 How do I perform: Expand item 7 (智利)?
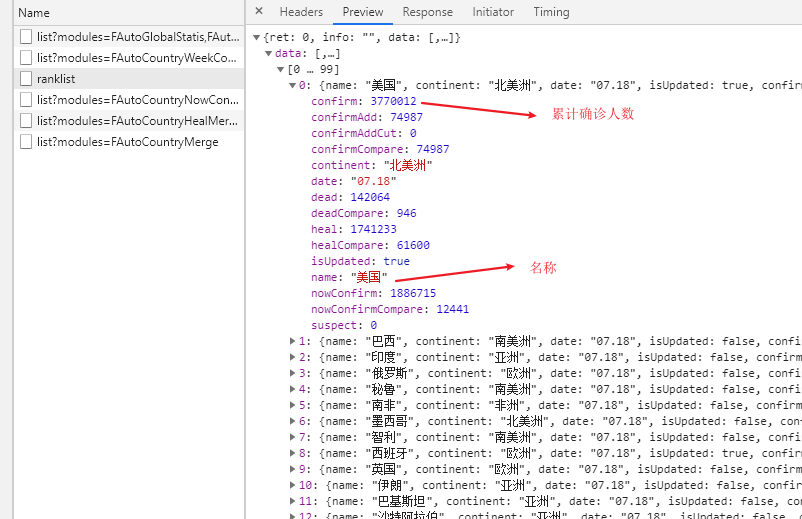point(293,437)
